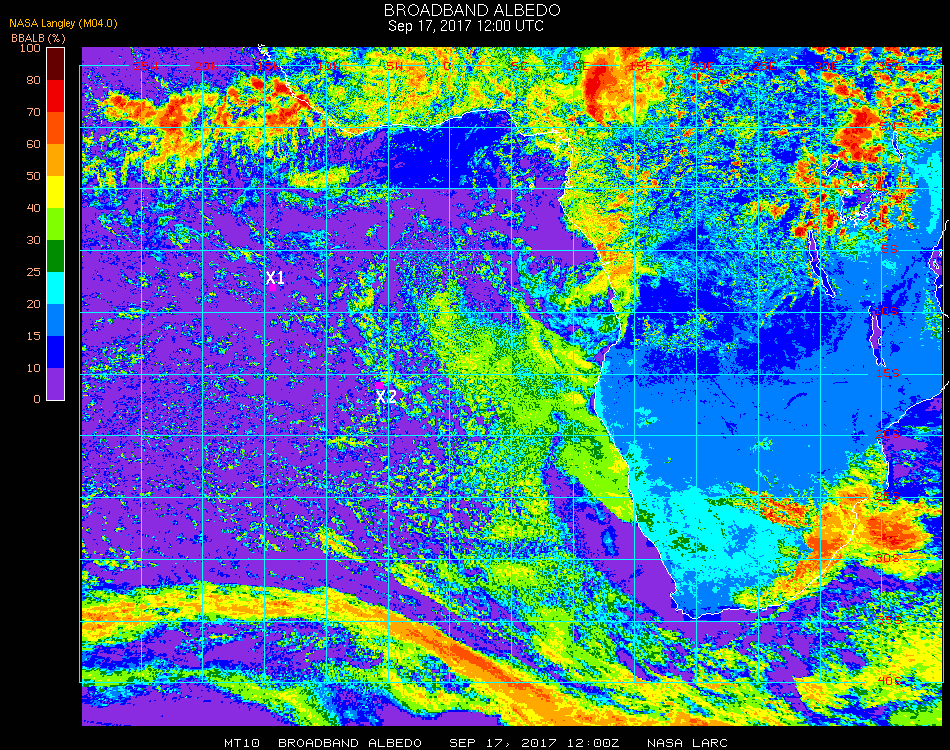Click the footer 'SEP 17, 2017 12:00Z' text
This screenshot has height=750, width=950.
tap(534, 743)
